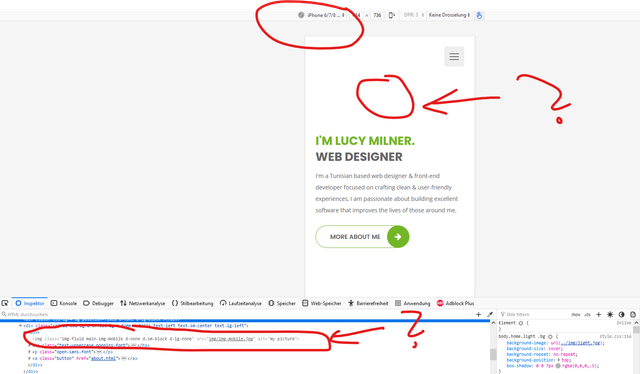This screenshot has width=640, height=374.
Task: Open the Anwendung tab
Action: [413, 303]
